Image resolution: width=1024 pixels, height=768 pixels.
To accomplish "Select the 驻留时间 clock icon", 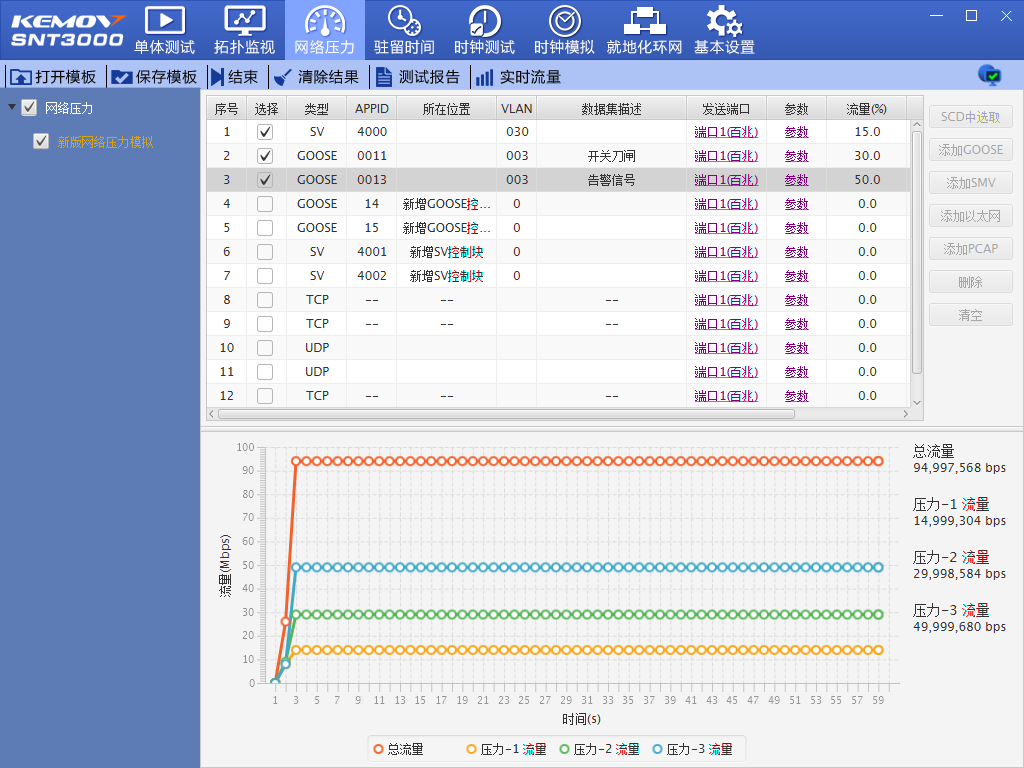I will (404, 20).
